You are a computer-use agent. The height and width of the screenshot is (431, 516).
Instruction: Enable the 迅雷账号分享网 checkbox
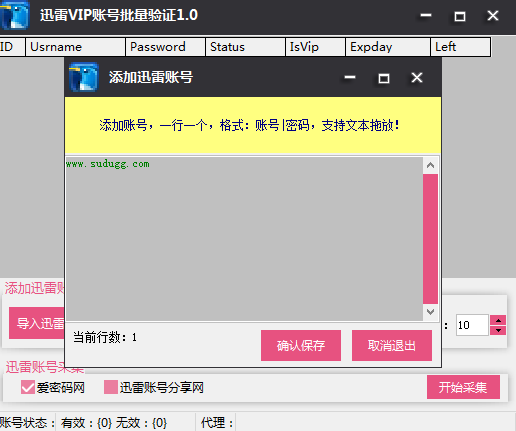[111, 387]
